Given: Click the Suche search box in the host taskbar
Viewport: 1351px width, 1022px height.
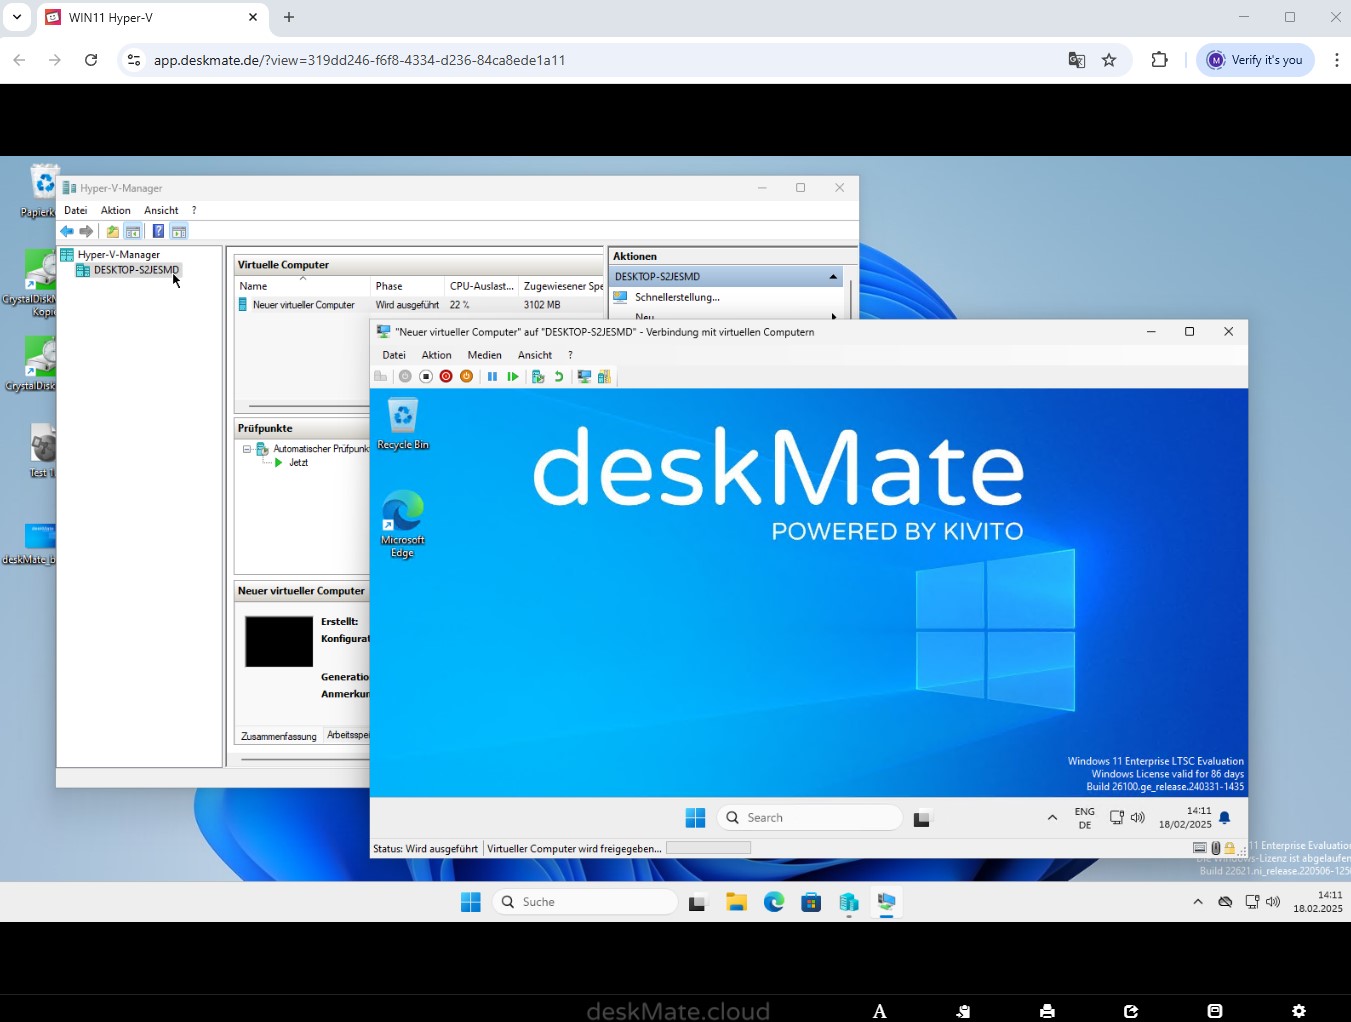Looking at the screenshot, I should click(x=583, y=901).
